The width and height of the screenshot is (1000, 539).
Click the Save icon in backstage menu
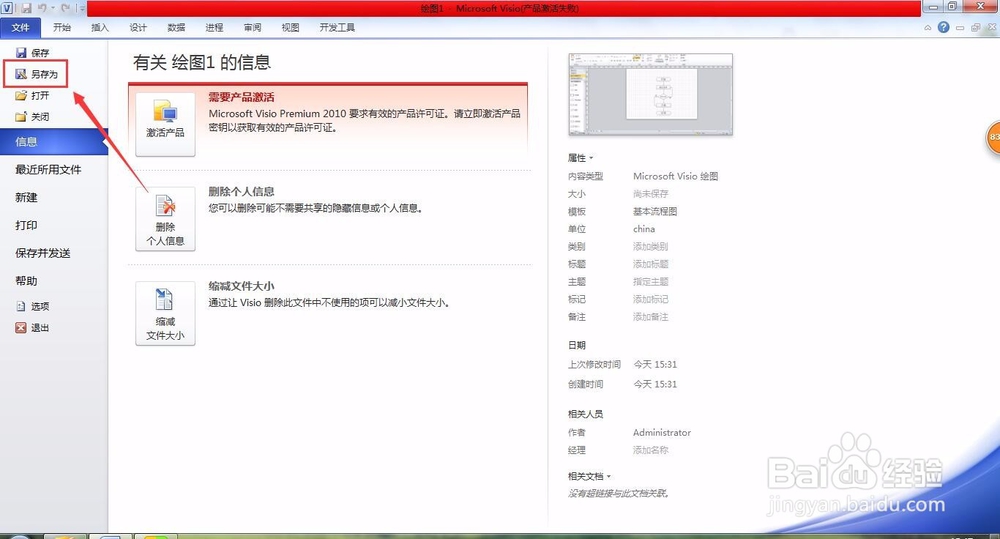coord(21,53)
